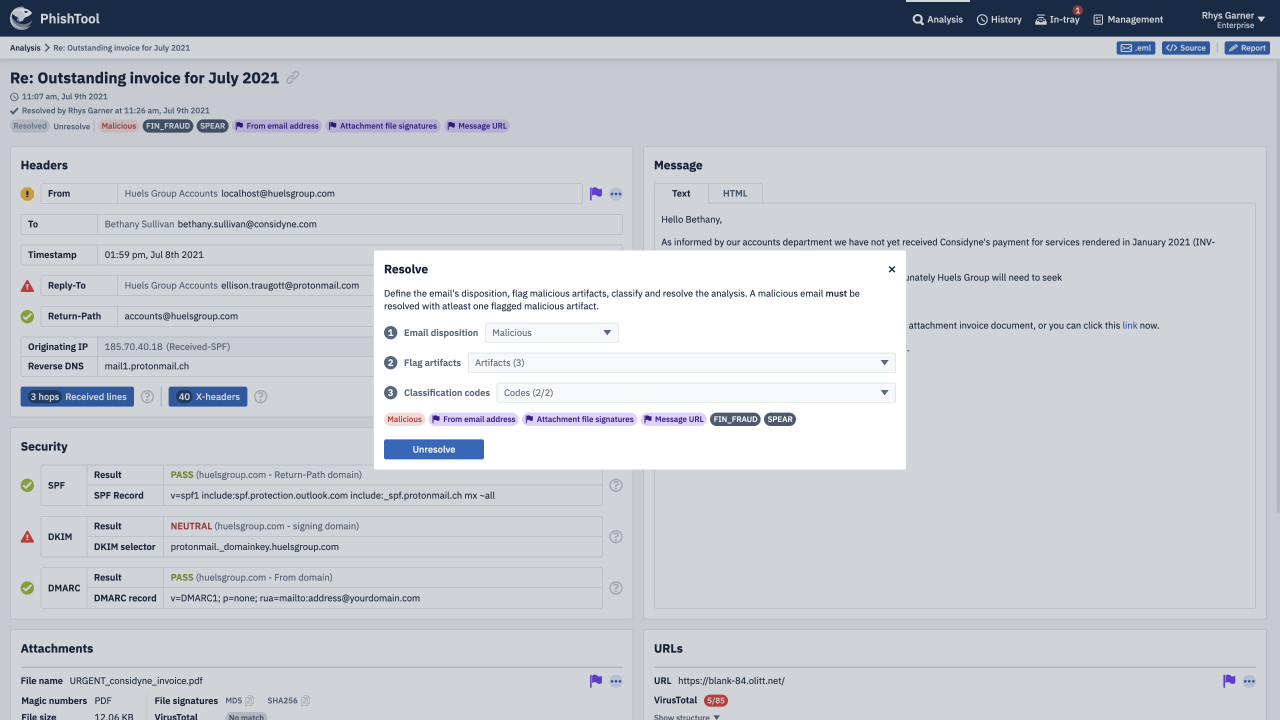Click the Return-Path green check icon
The width and height of the screenshot is (1280, 720).
click(x=27, y=316)
